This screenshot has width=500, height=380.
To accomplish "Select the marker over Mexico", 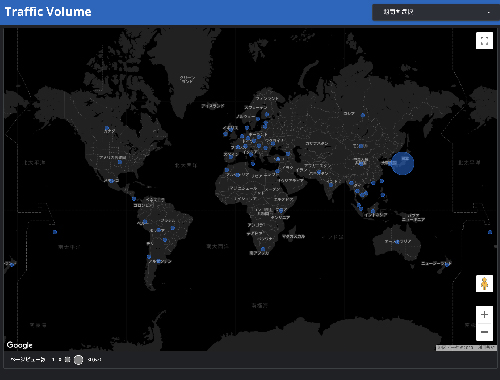I will 112,181.
